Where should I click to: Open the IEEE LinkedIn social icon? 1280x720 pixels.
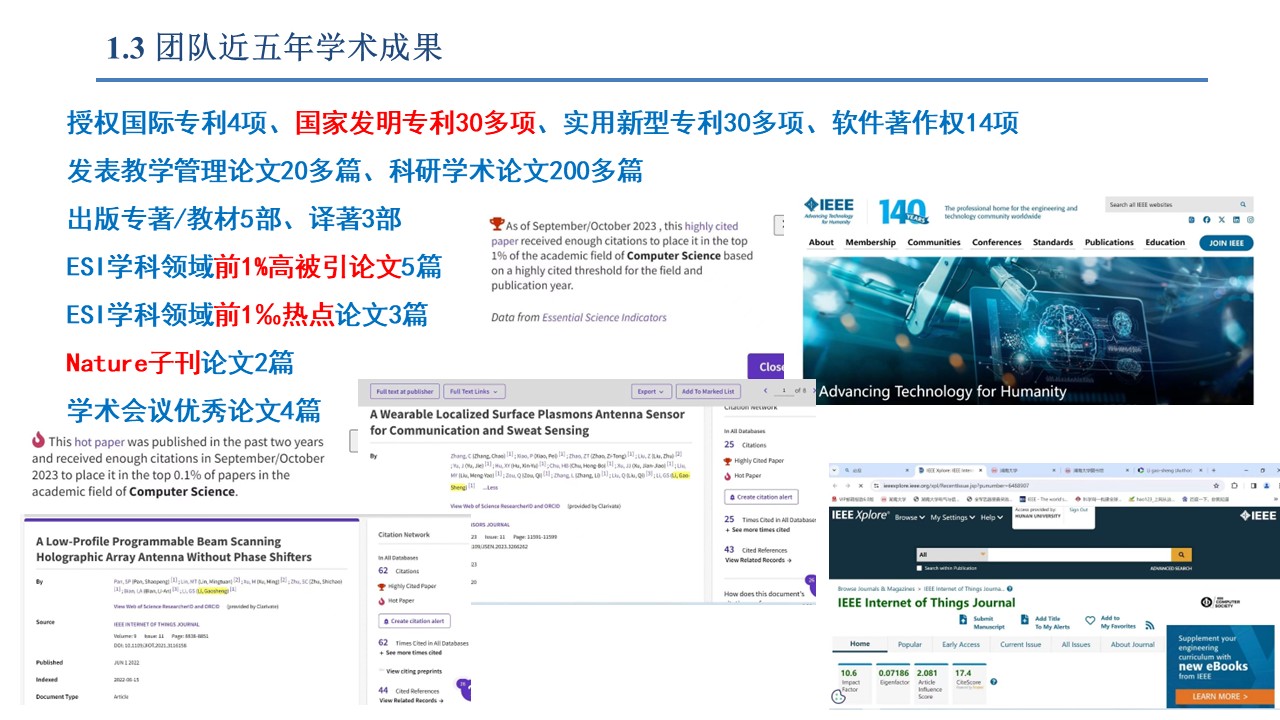(x=1237, y=220)
